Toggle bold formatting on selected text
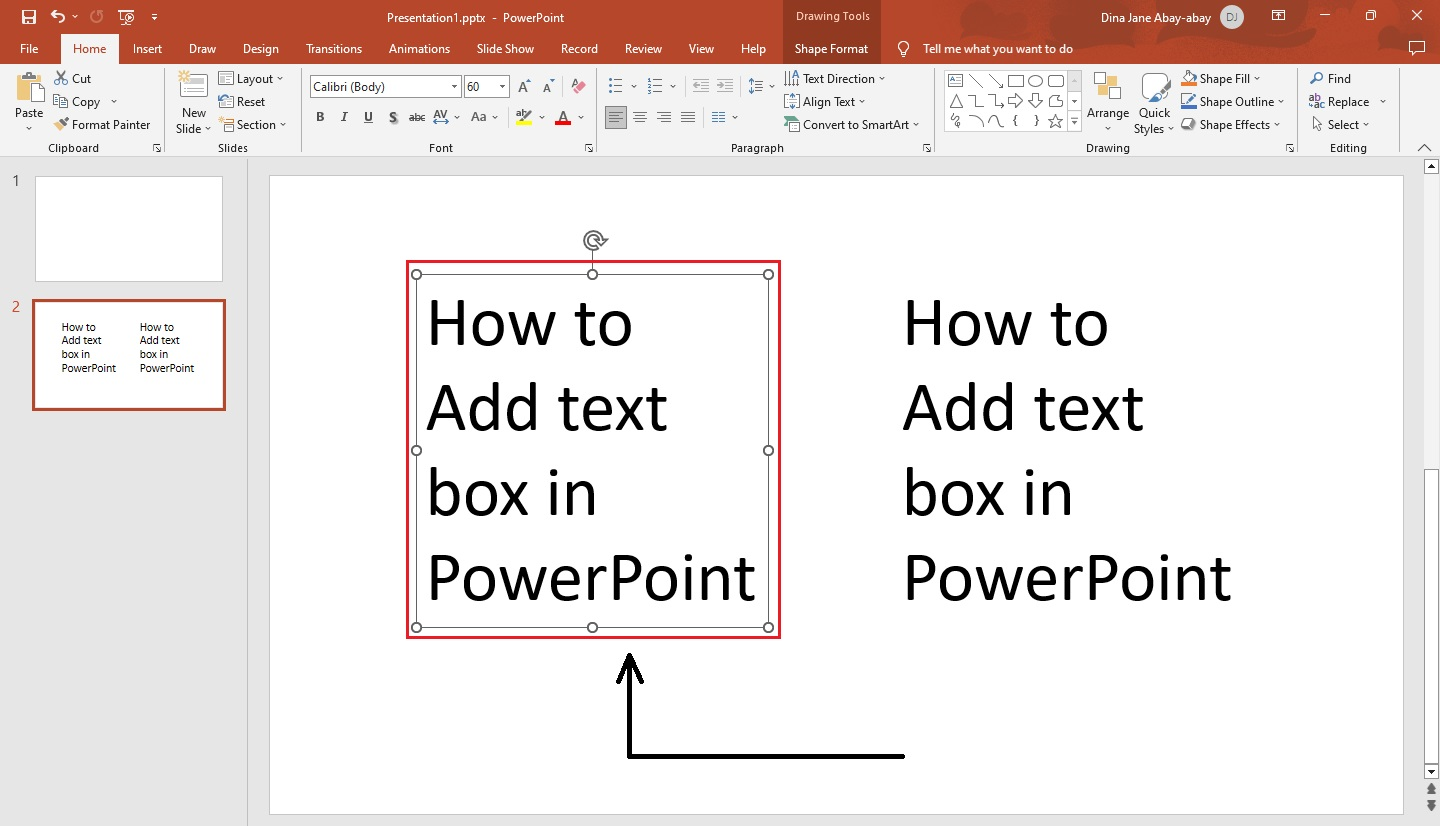Screen dimensions: 1440x826 pos(319,117)
